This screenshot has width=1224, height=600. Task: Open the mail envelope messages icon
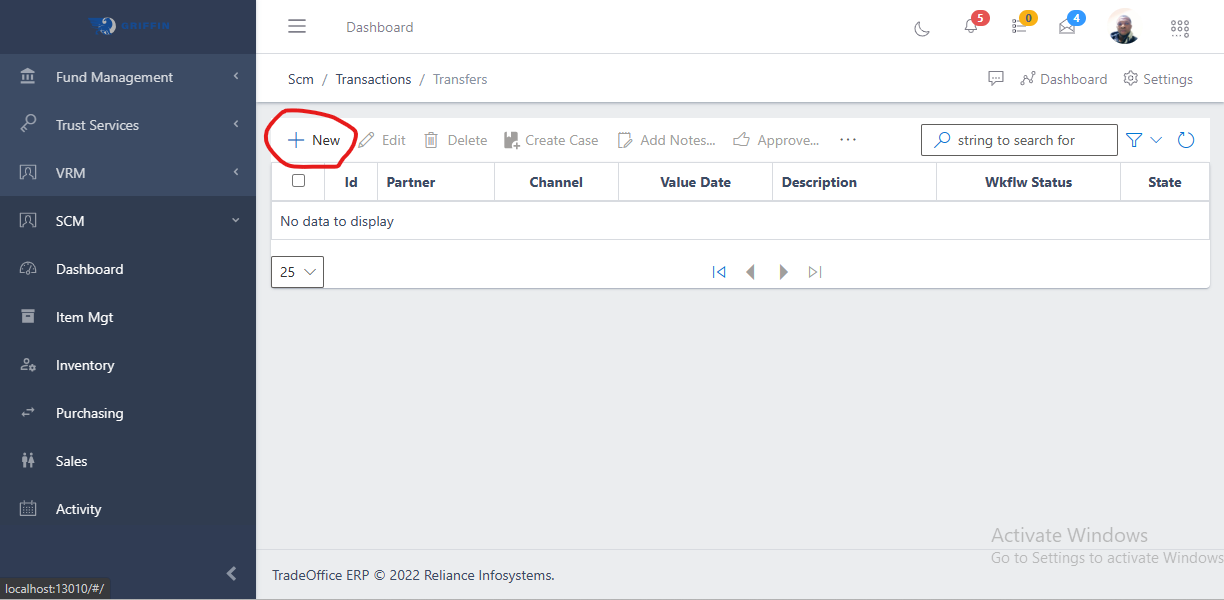pyautogui.click(x=1067, y=27)
